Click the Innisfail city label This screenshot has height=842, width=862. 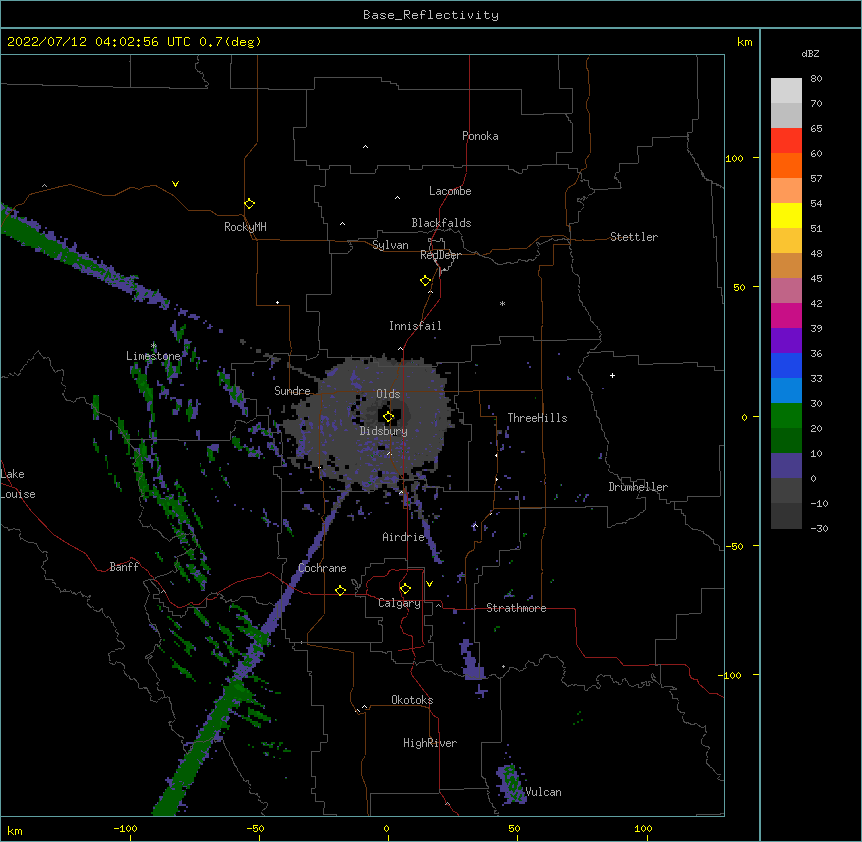pos(415,326)
